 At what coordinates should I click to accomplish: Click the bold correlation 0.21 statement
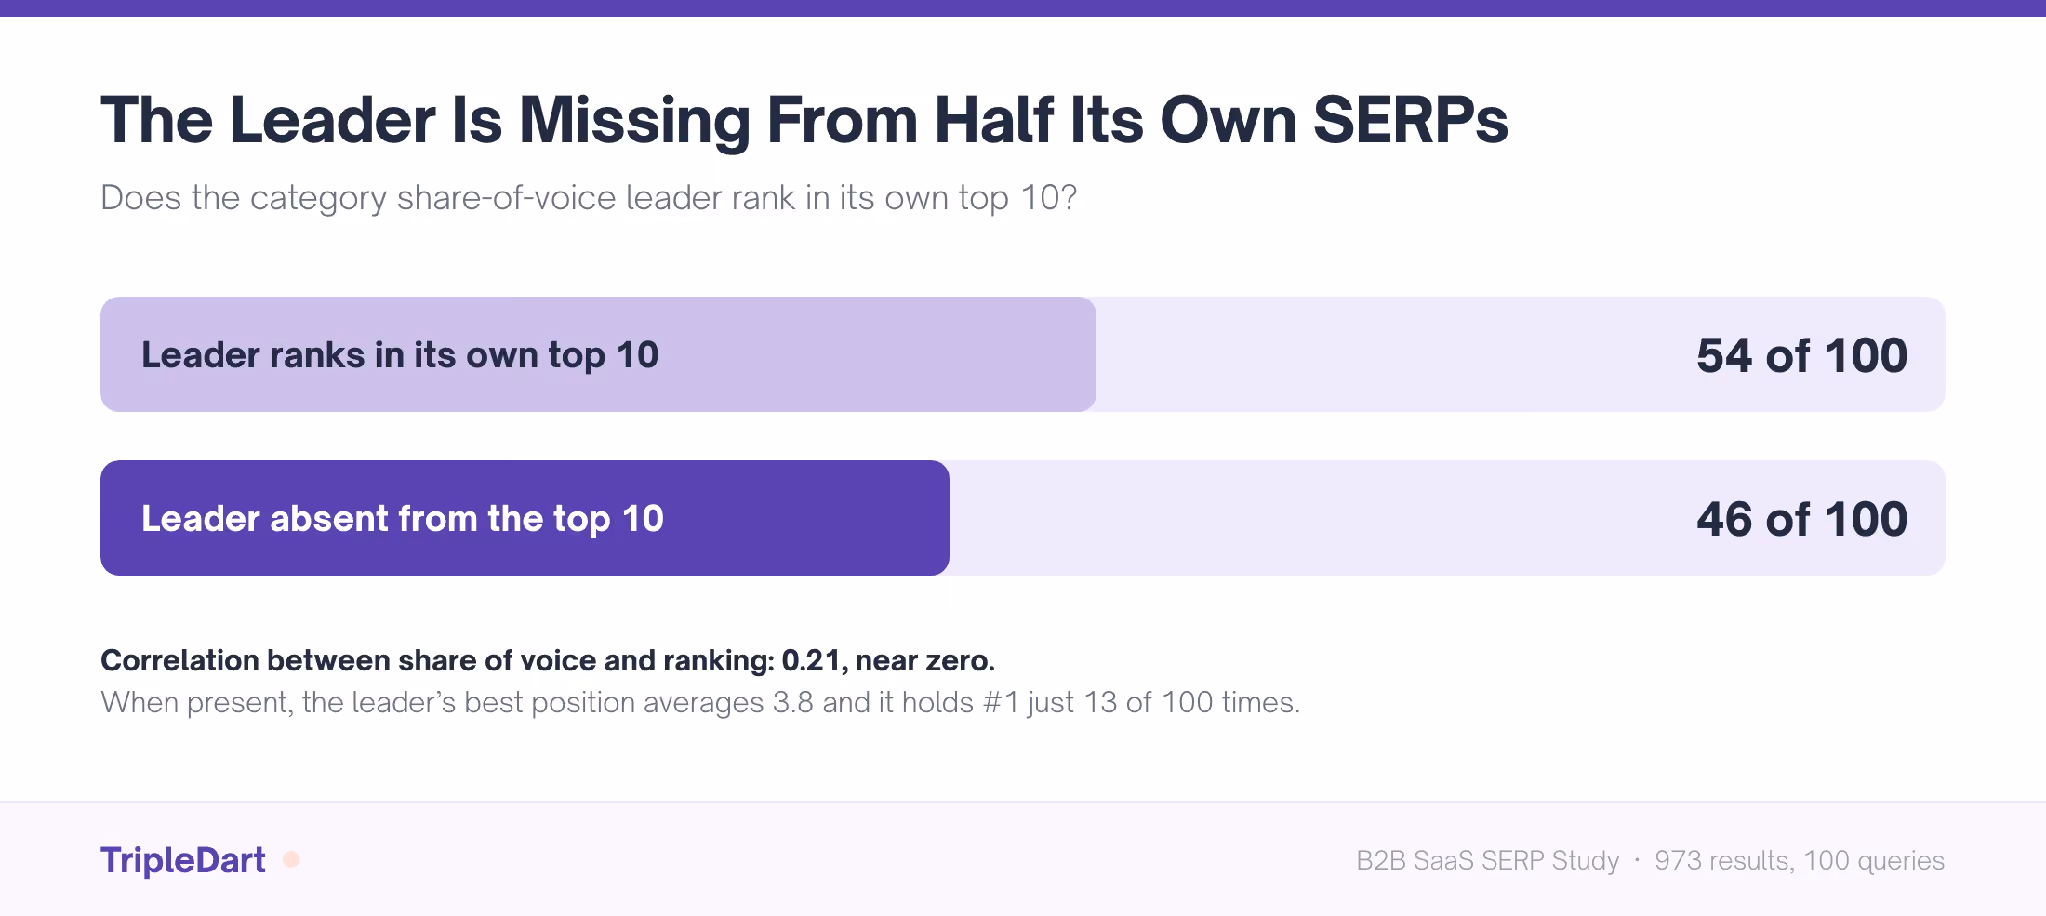[x=547, y=660]
